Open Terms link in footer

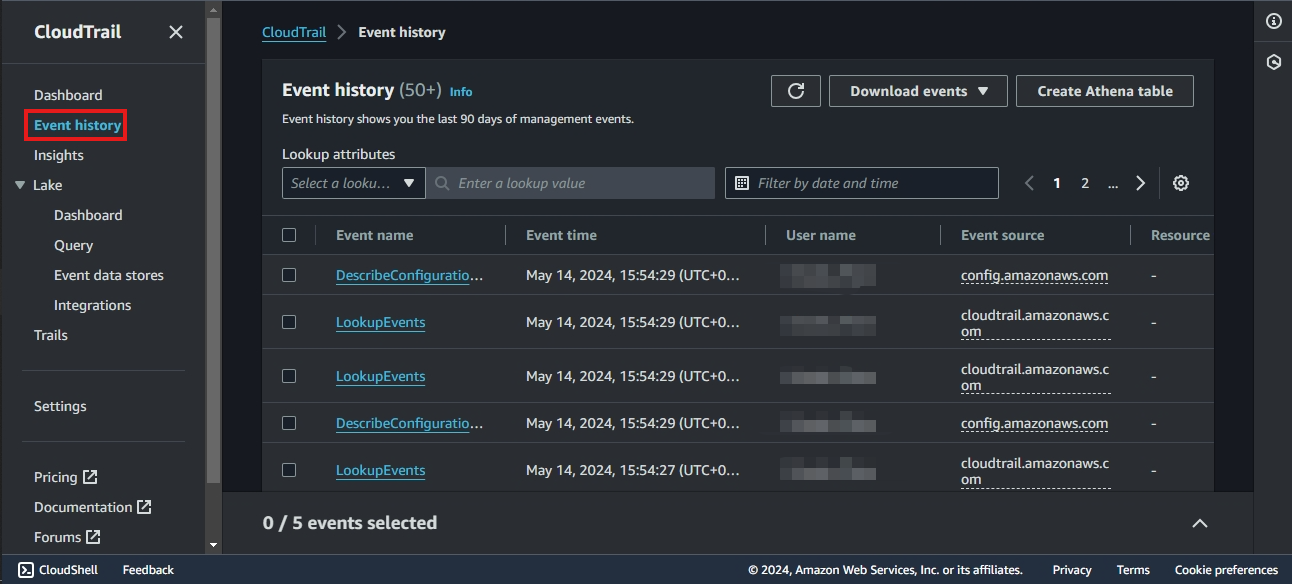click(1133, 570)
